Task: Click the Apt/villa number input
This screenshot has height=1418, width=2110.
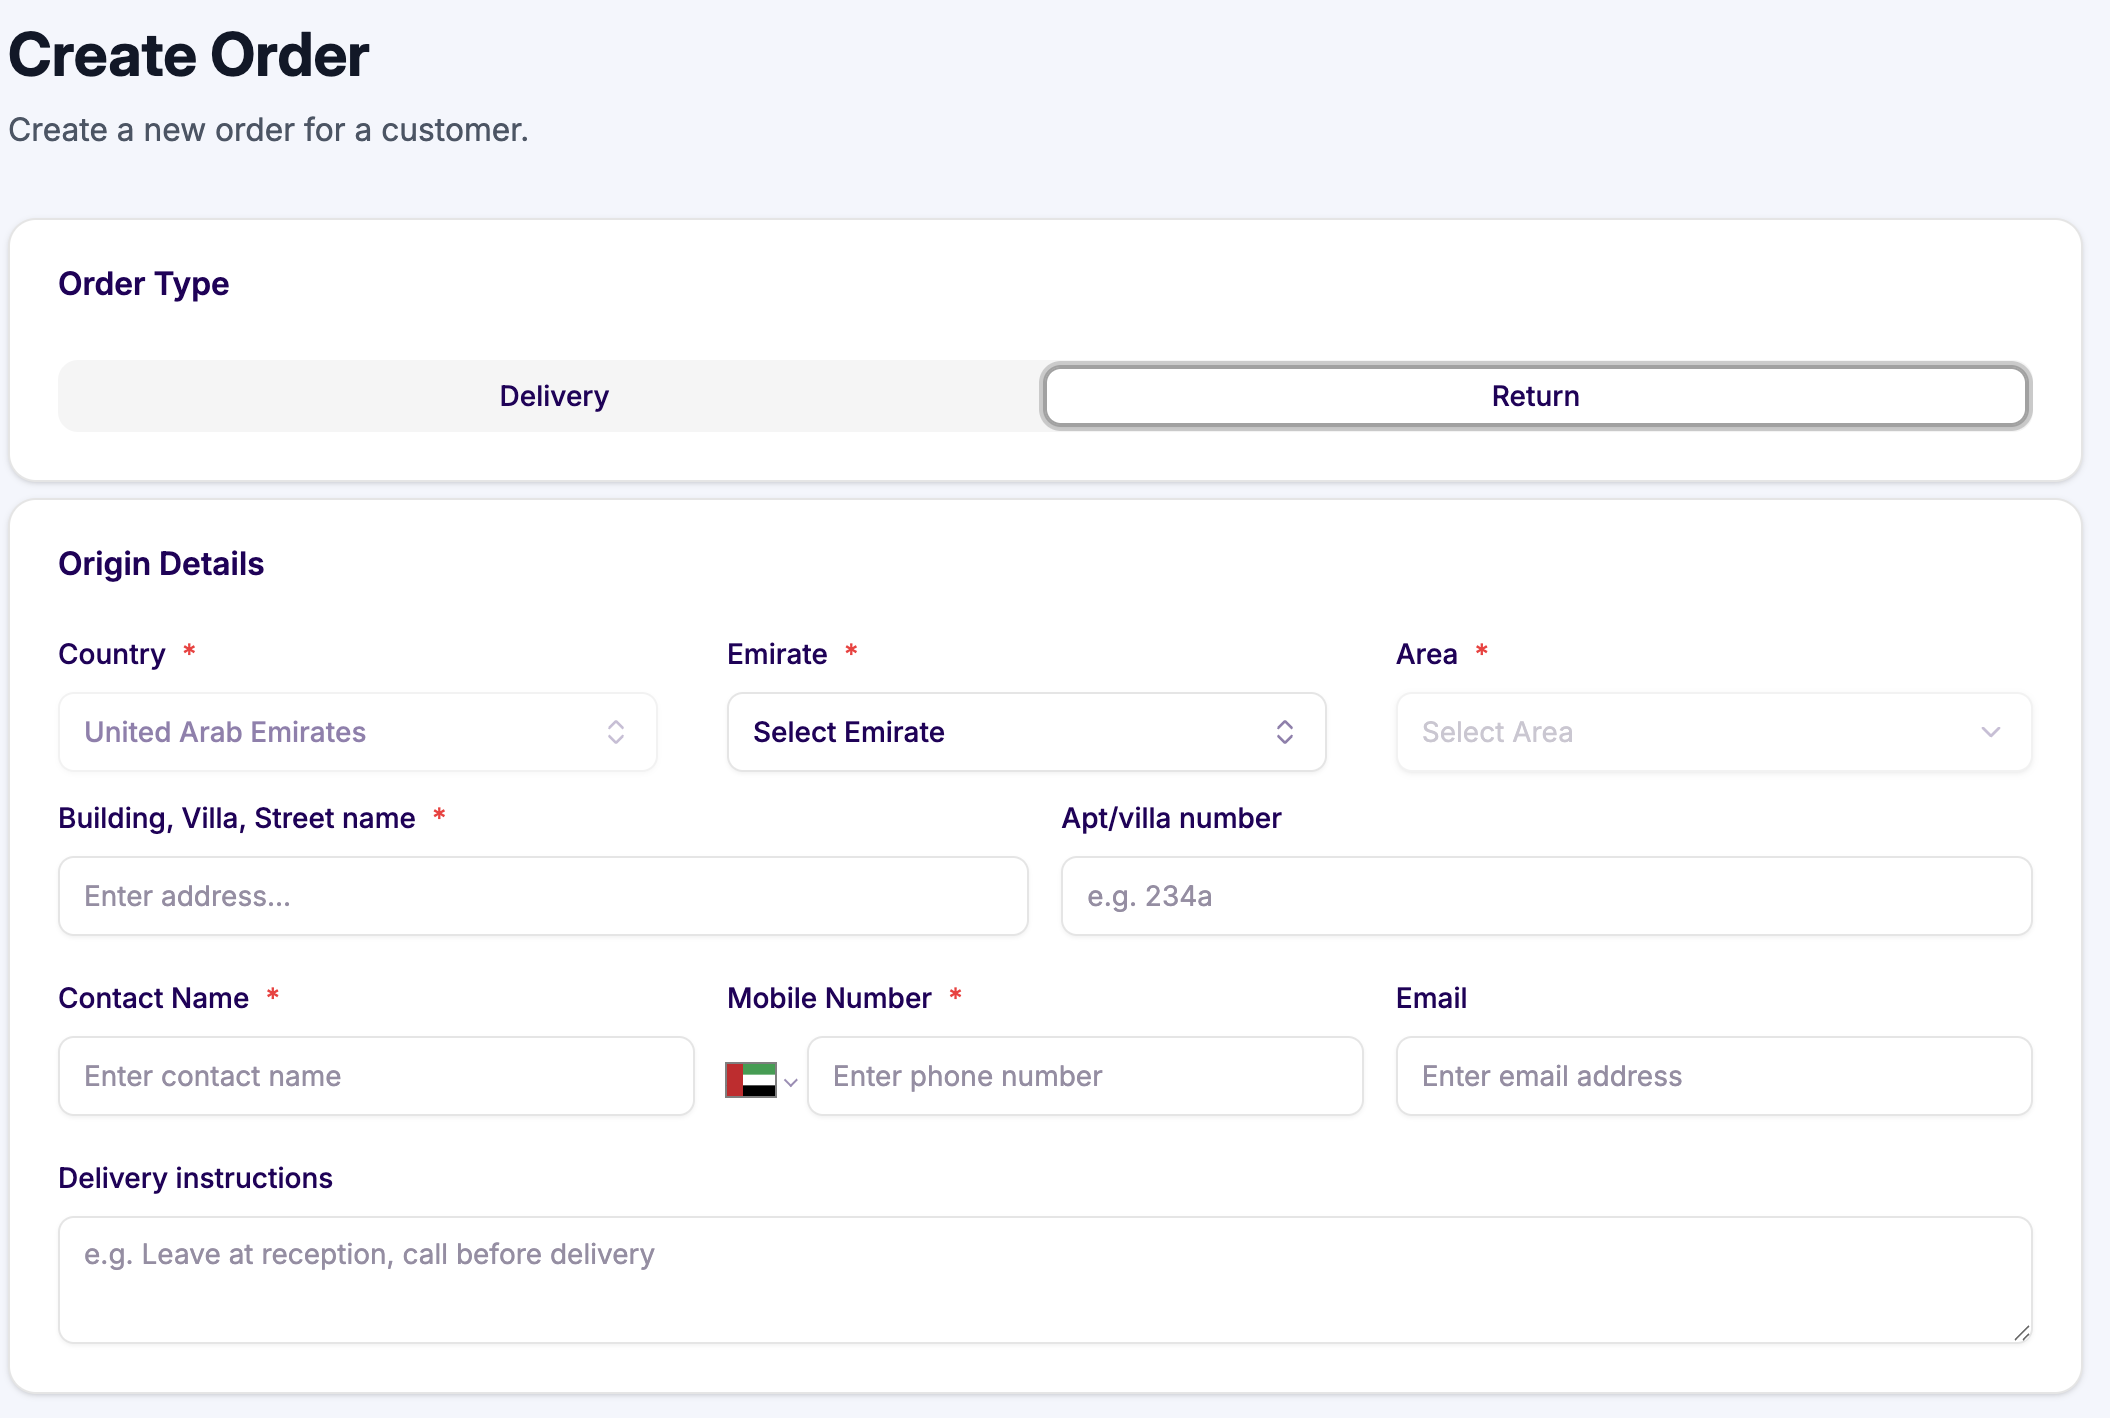Action: click(1546, 896)
